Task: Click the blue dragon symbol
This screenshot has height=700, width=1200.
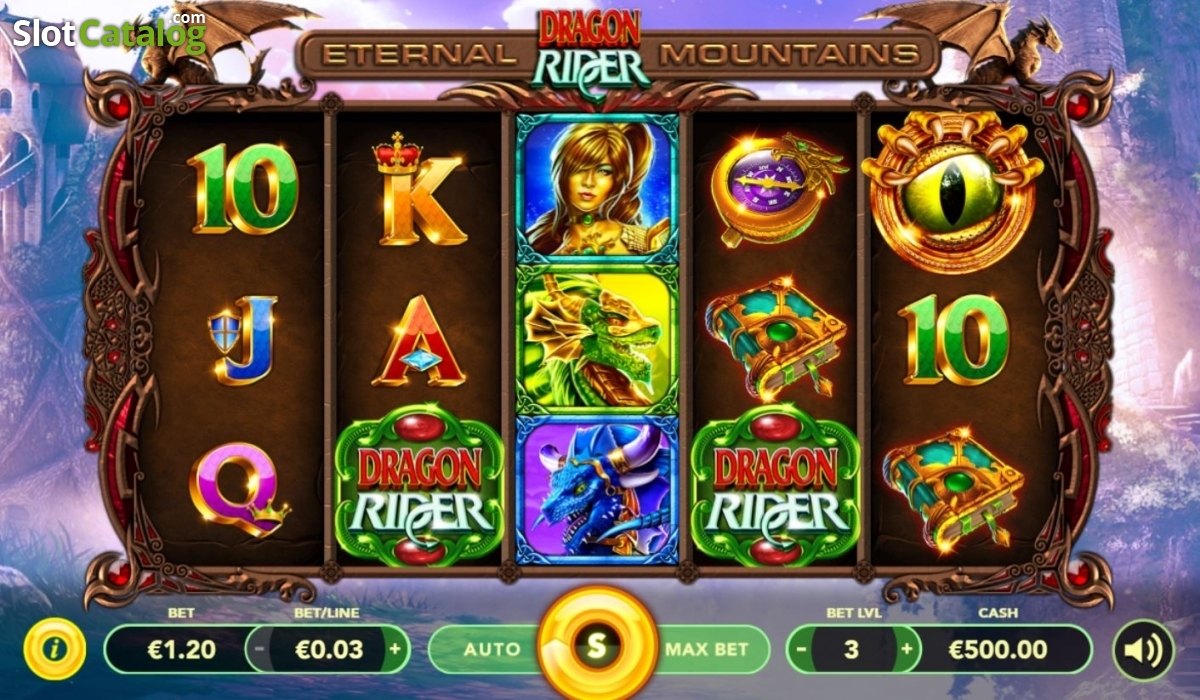Action: pyautogui.click(x=597, y=489)
